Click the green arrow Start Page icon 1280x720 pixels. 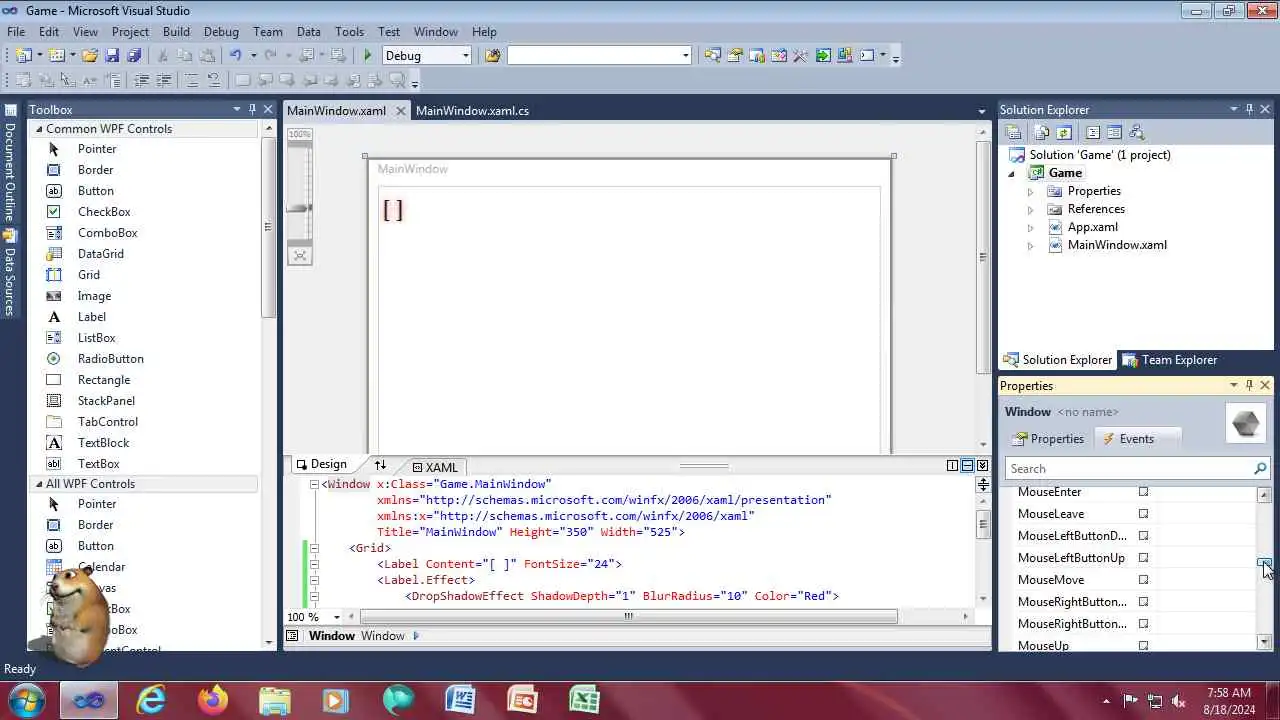point(823,56)
